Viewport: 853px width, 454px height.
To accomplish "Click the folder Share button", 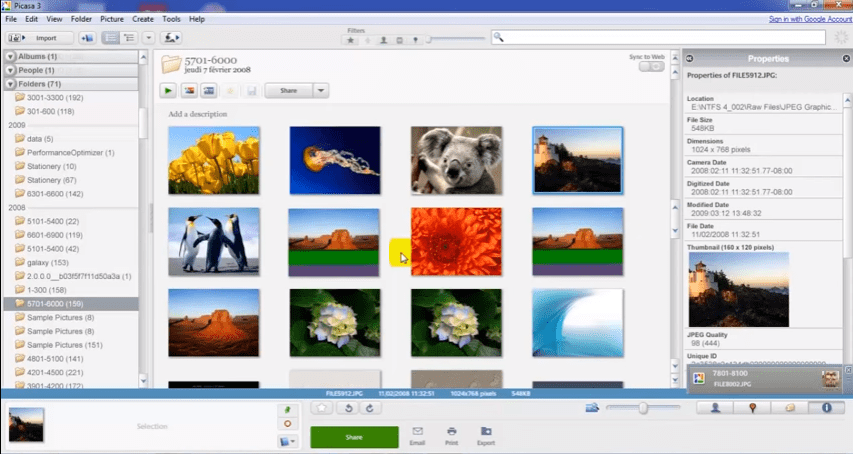I will coord(289,91).
